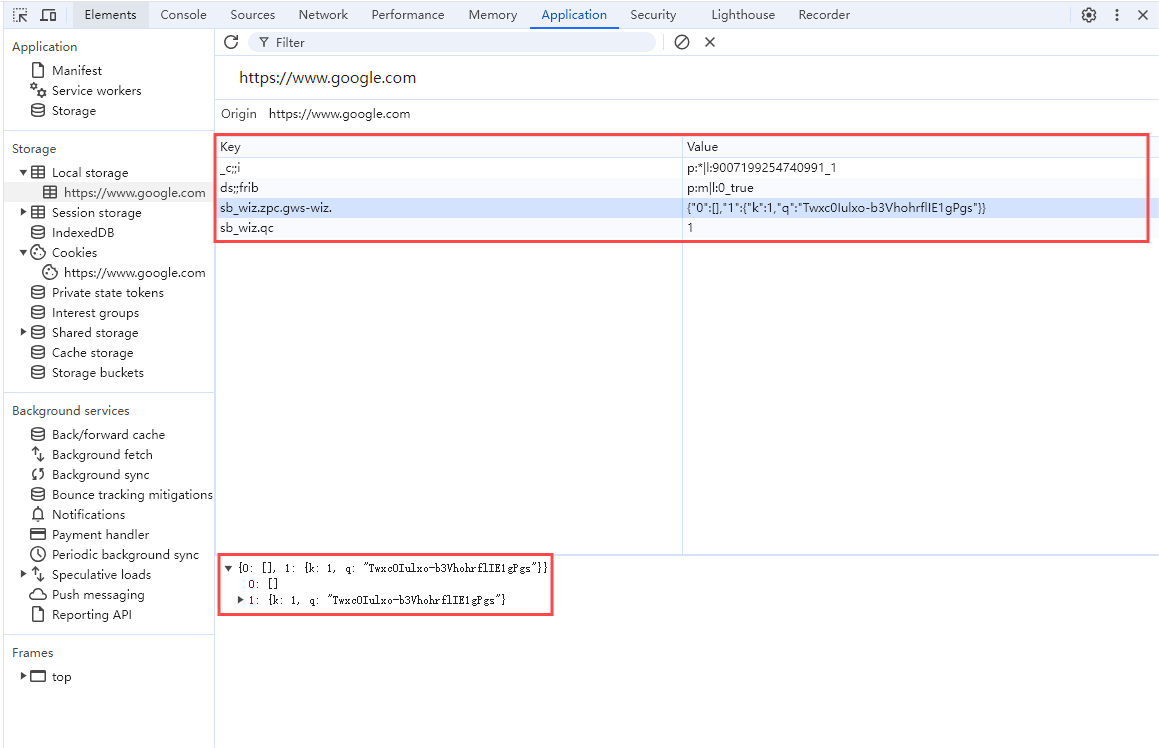Click the Notifications bell icon
1159x748 pixels.
38,514
